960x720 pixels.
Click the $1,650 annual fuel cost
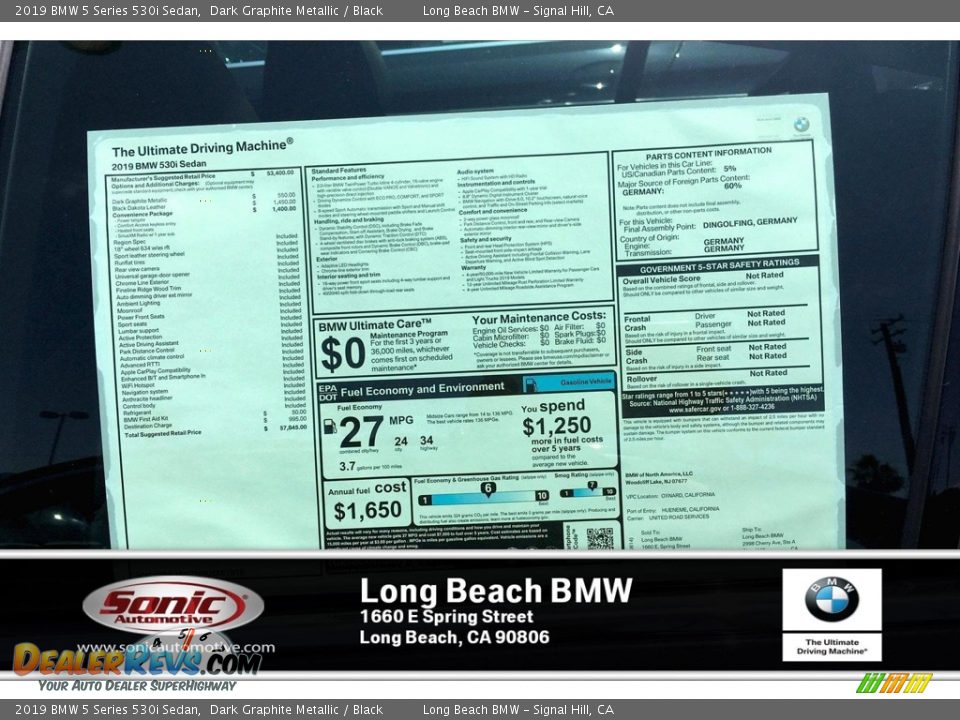(x=368, y=511)
